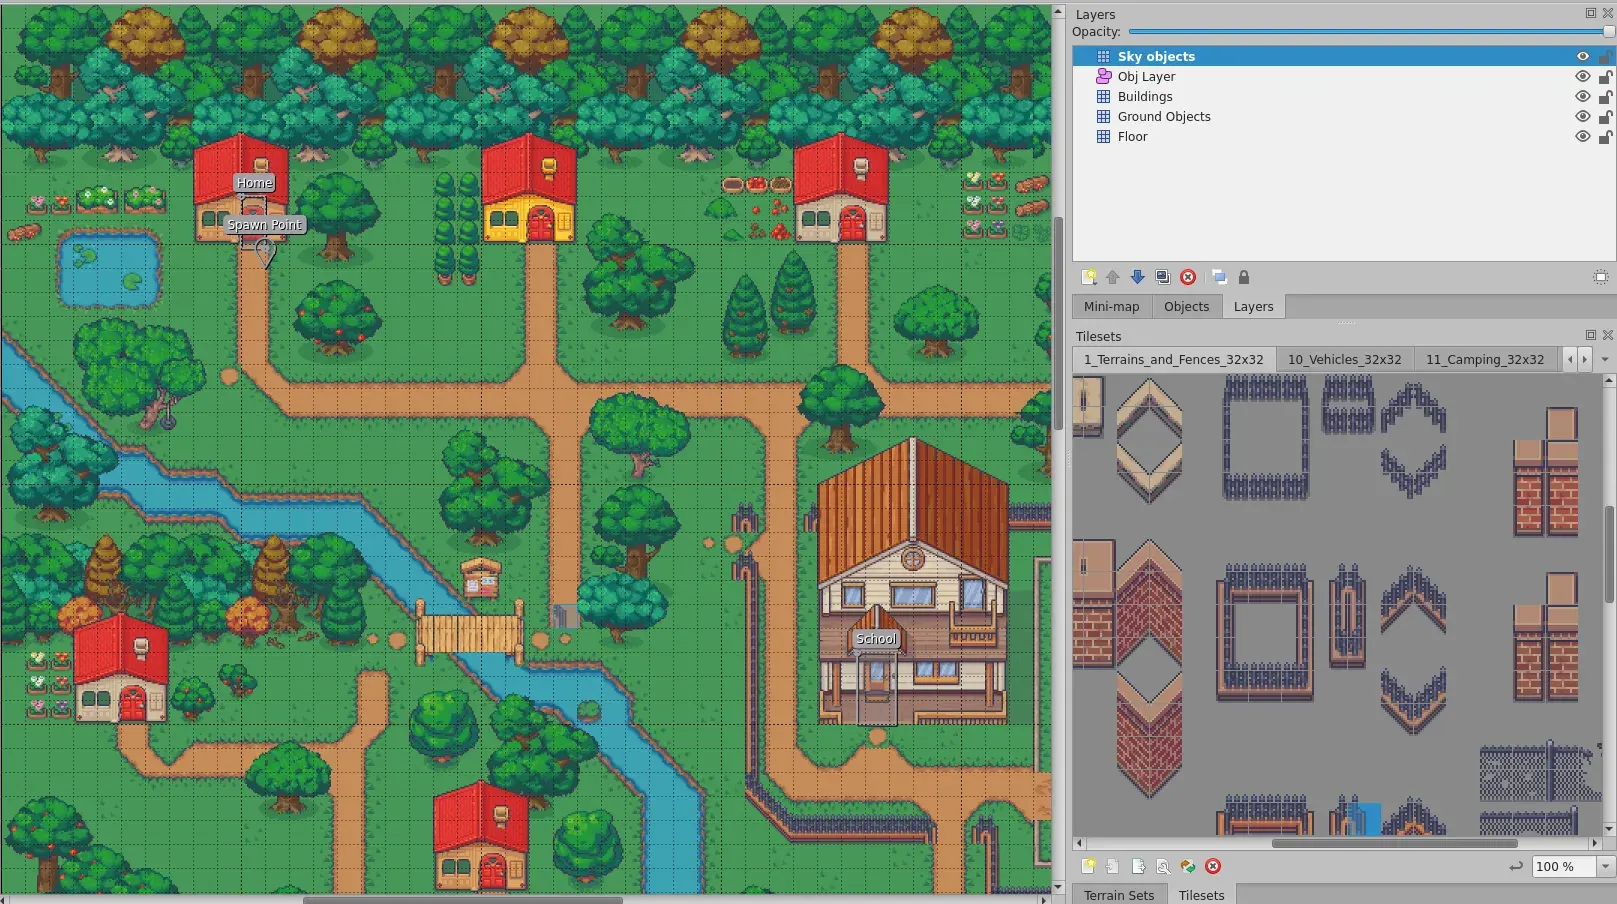
Task: Select the Obj Layer in layers list
Action: point(1146,77)
